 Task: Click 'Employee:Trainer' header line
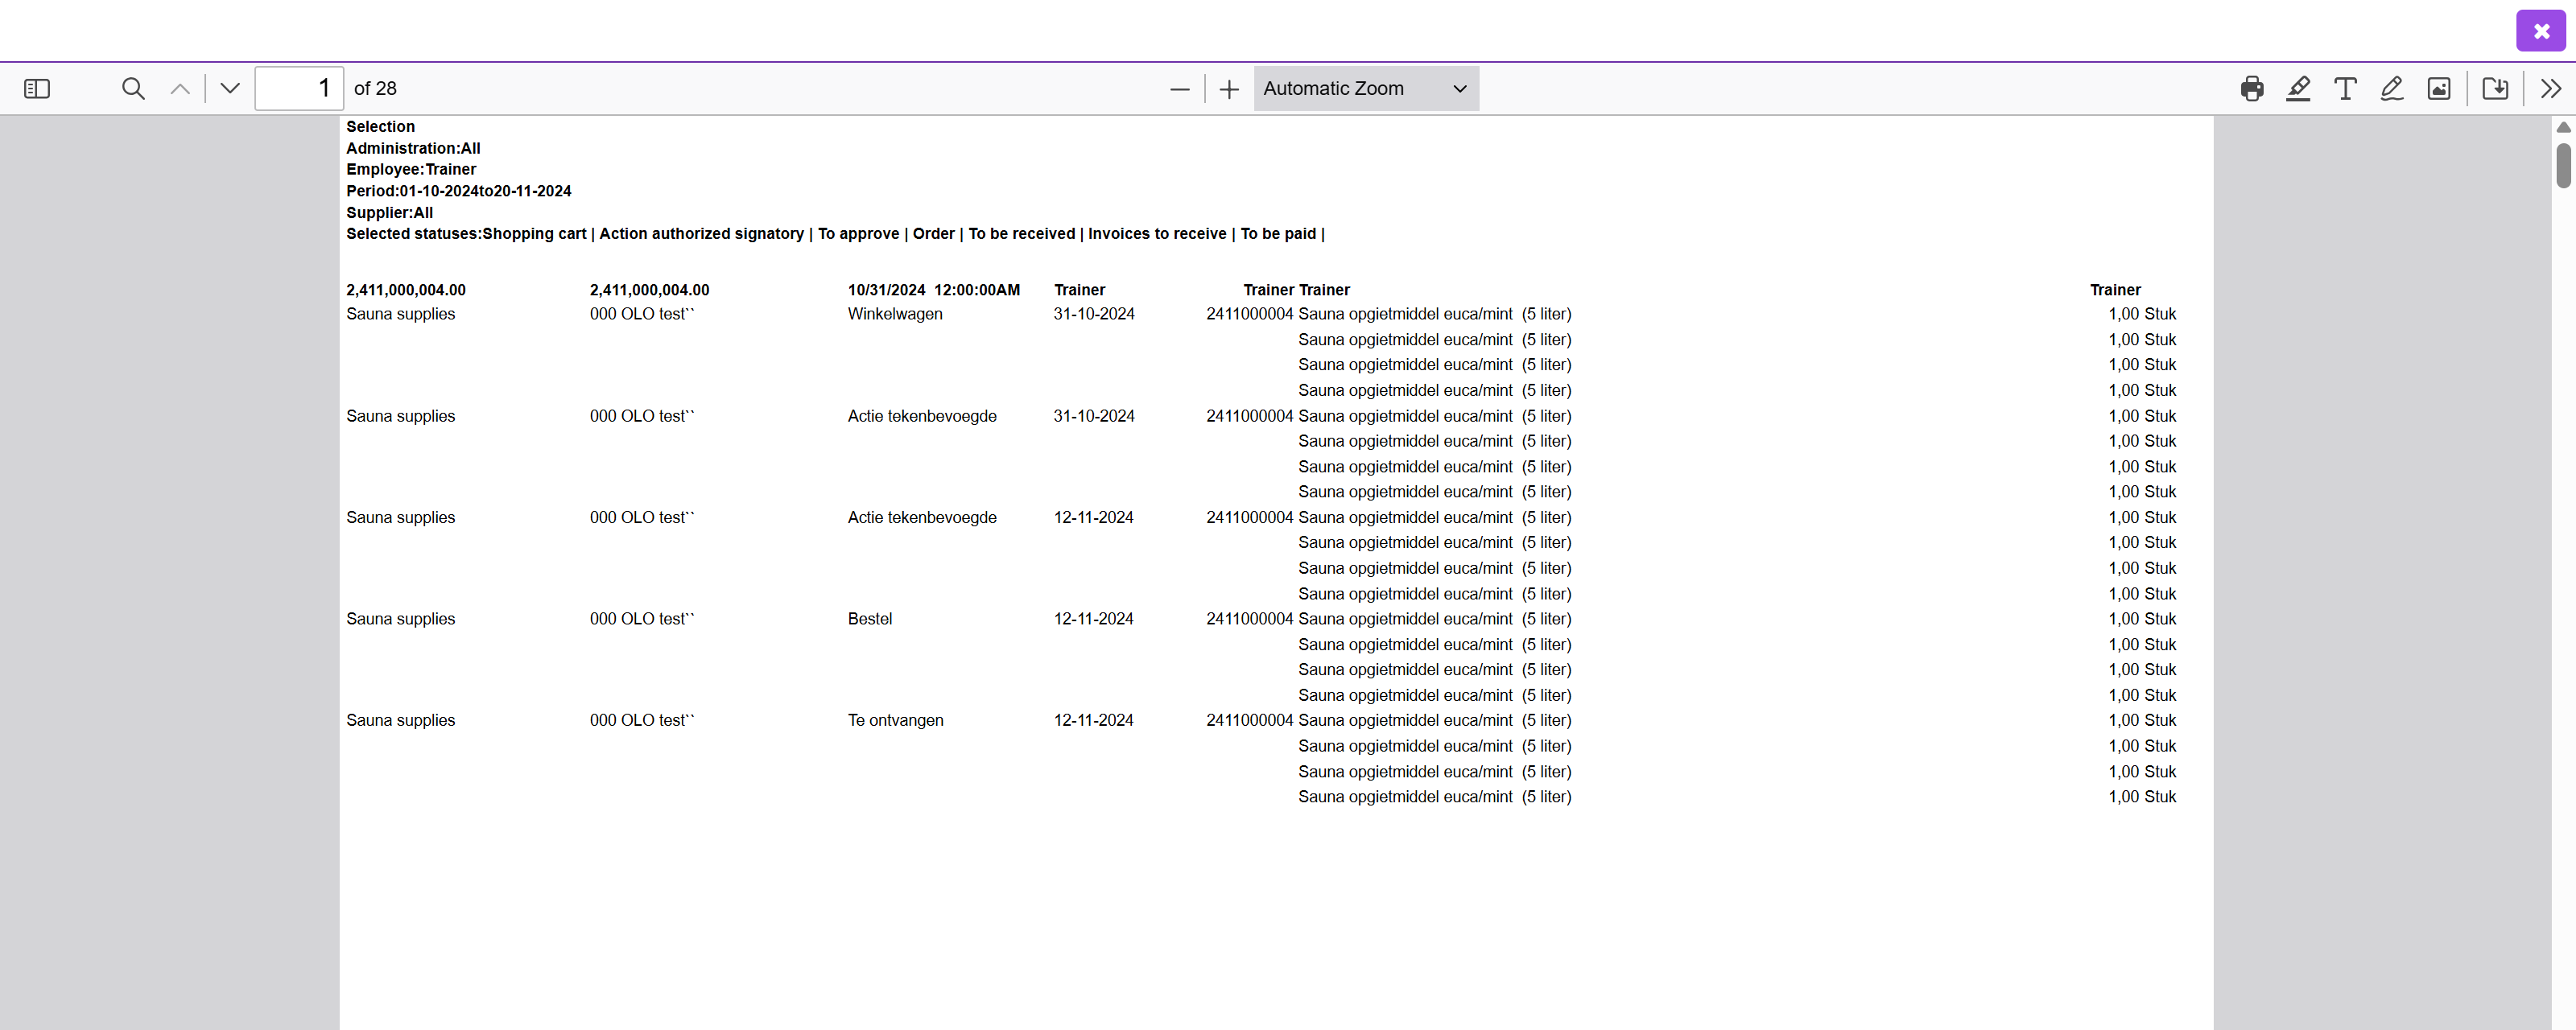coord(411,170)
